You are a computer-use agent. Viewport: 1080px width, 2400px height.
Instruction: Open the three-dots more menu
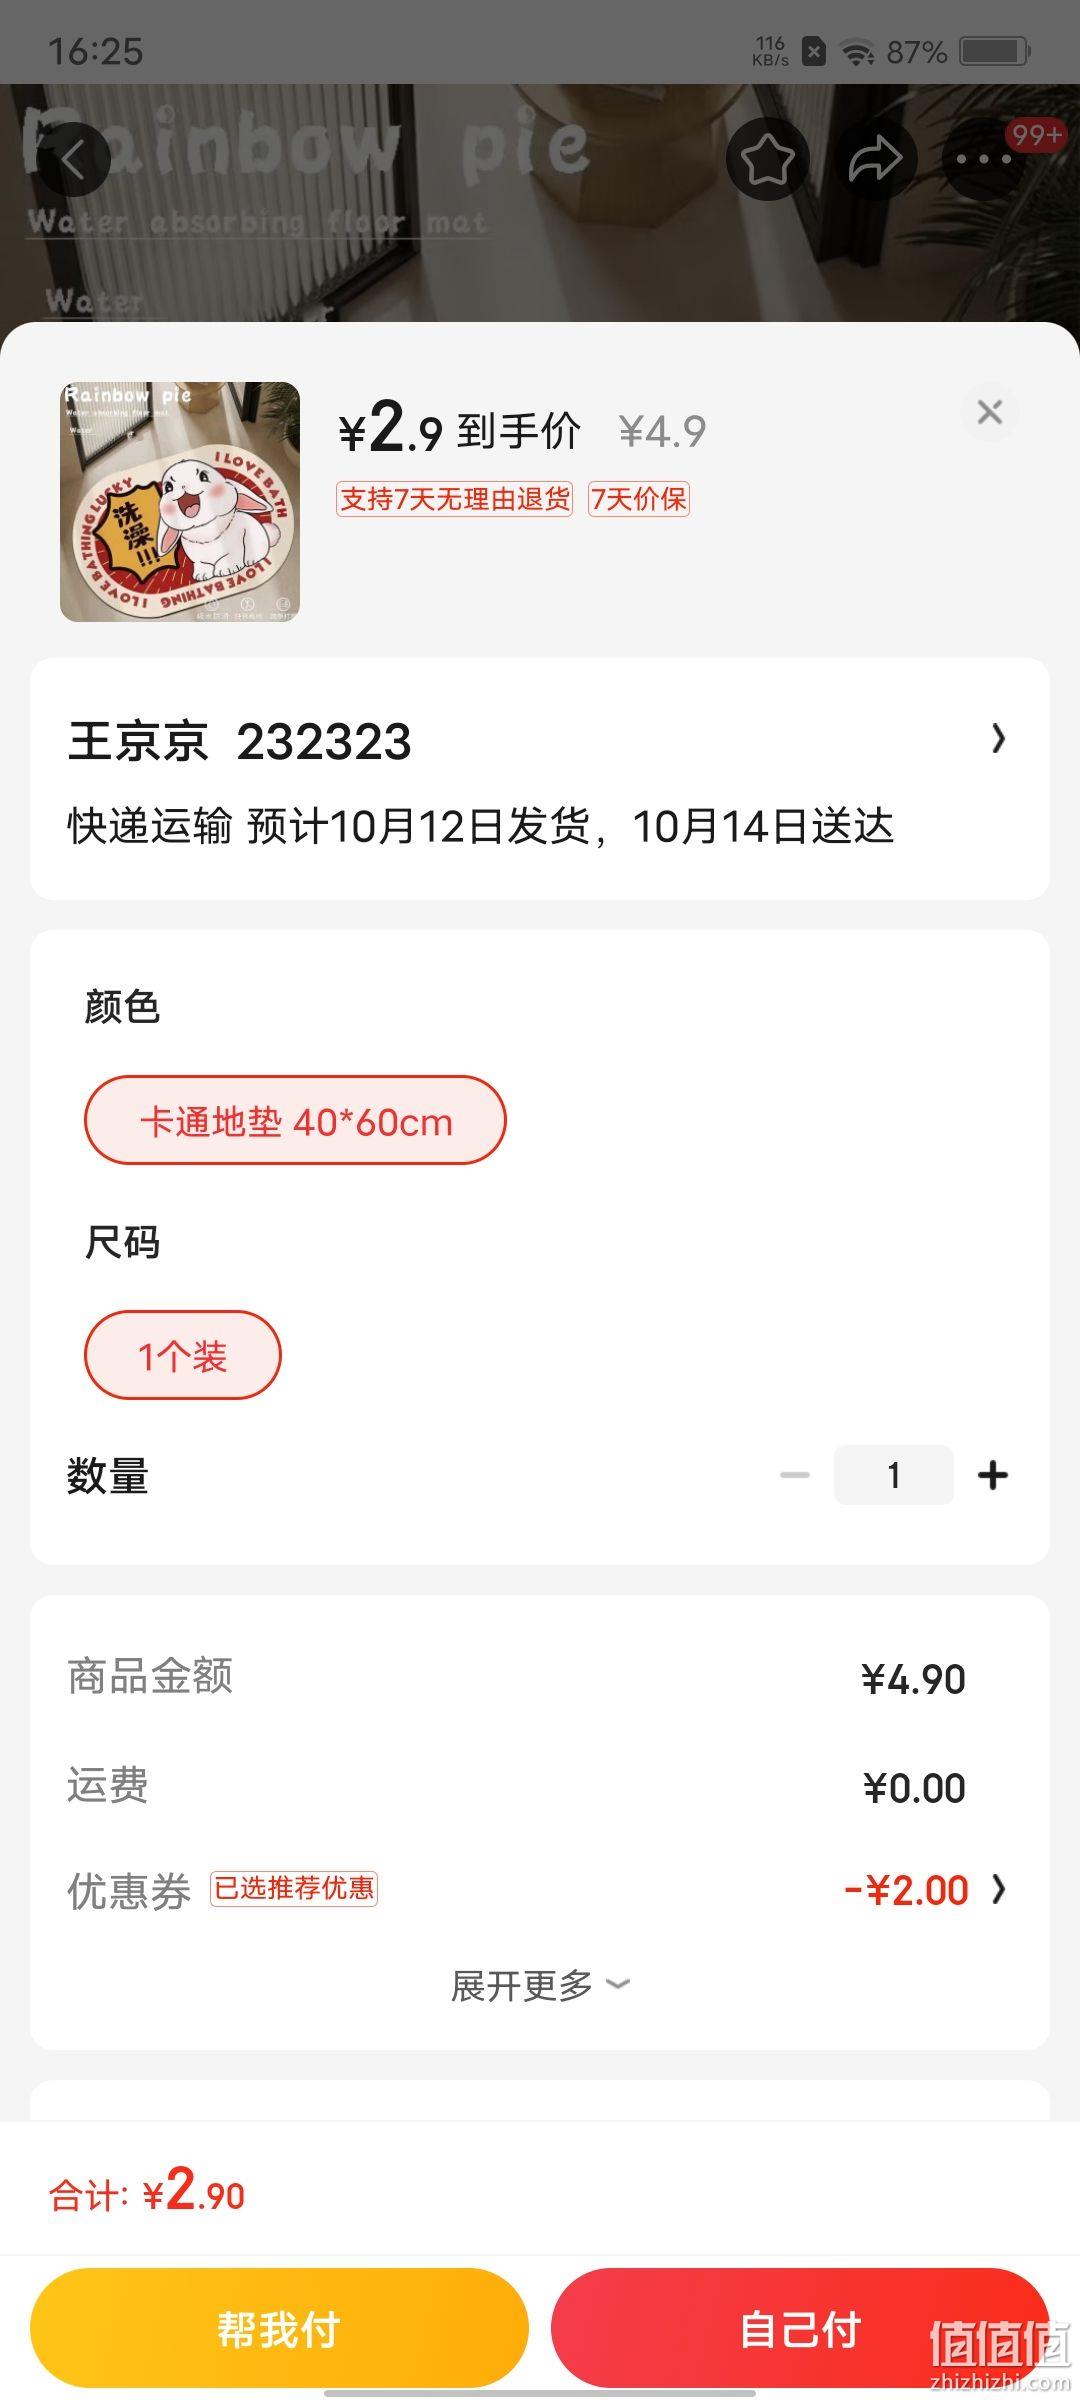[984, 158]
